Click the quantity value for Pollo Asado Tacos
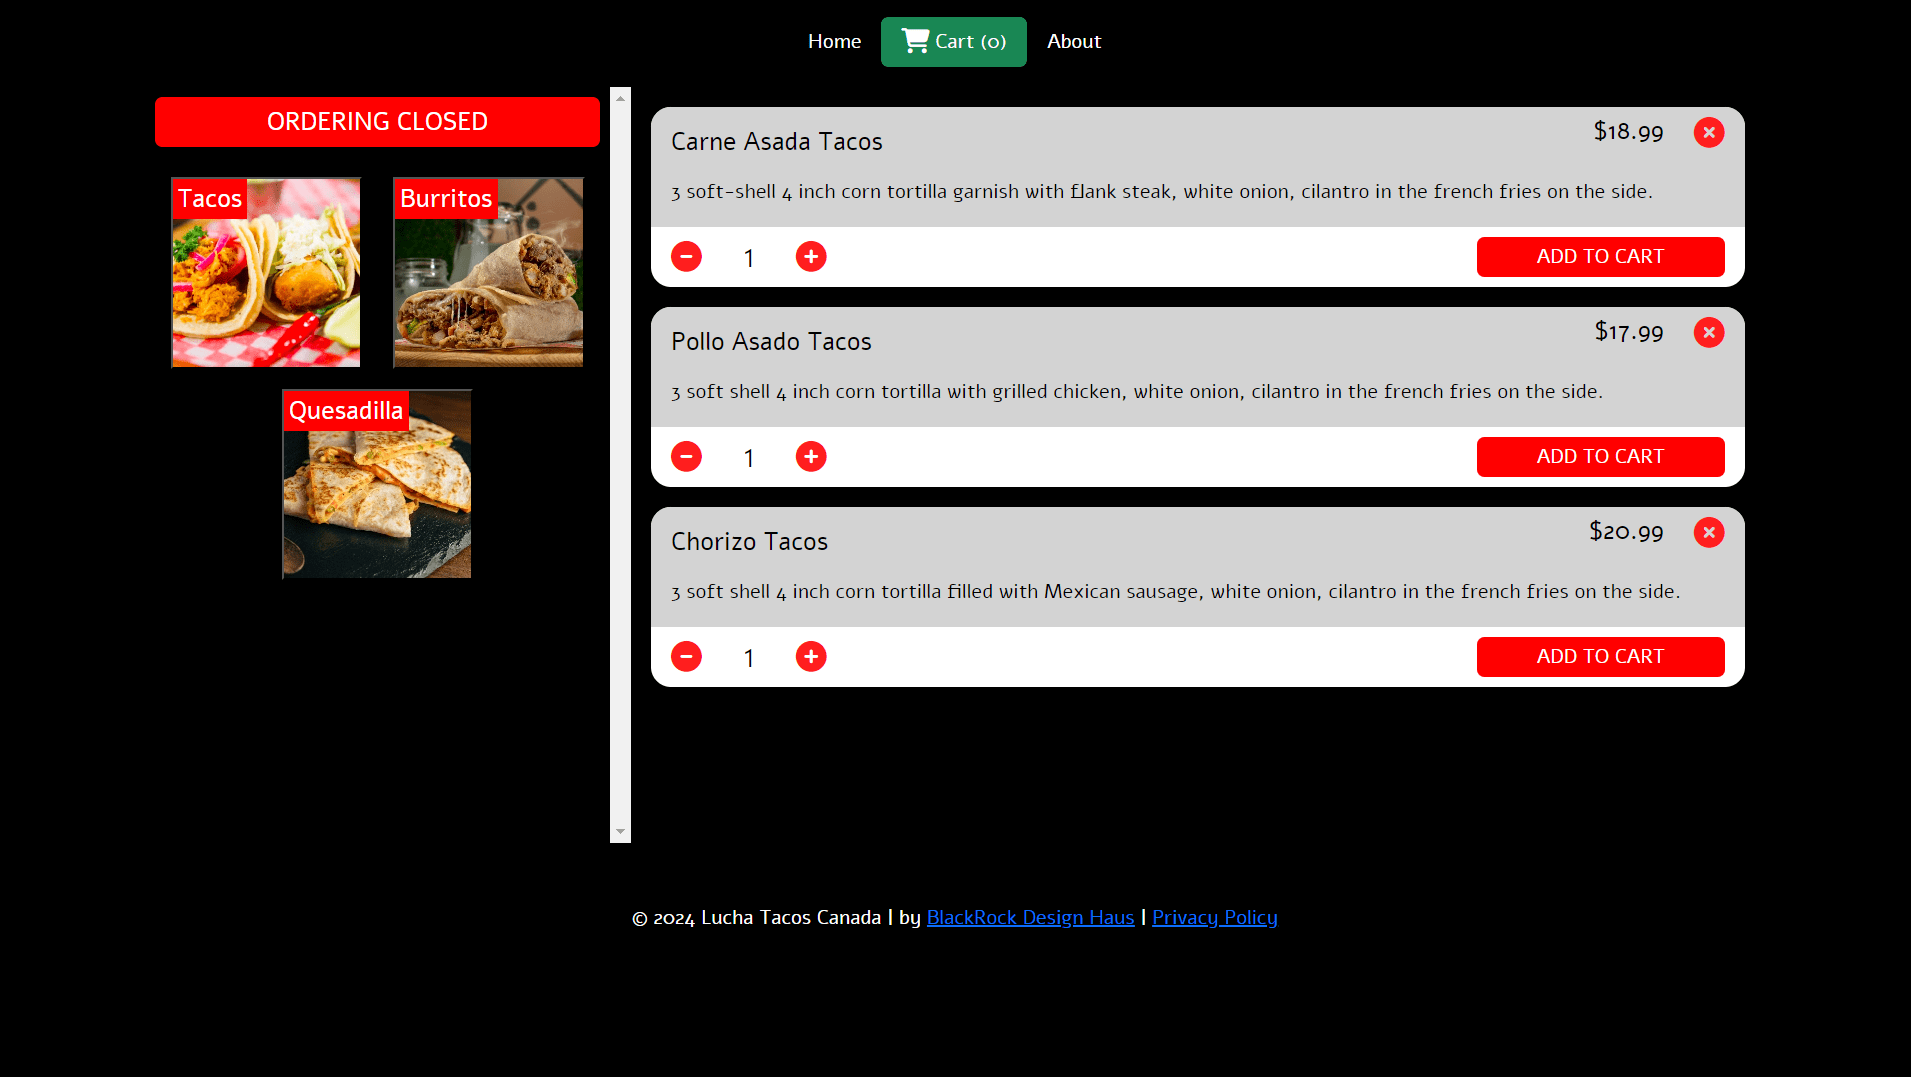 pos(749,458)
